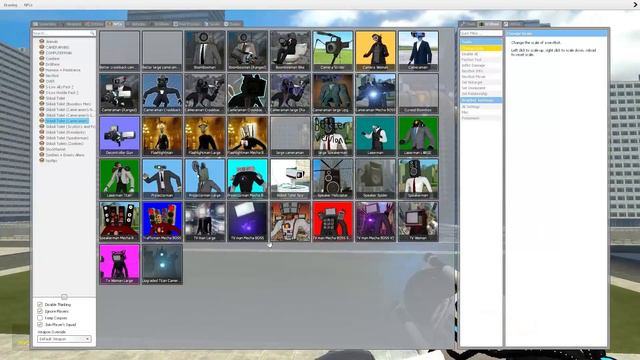
Task: Open the Weapon Override dropdown
Action: [x=64, y=339]
